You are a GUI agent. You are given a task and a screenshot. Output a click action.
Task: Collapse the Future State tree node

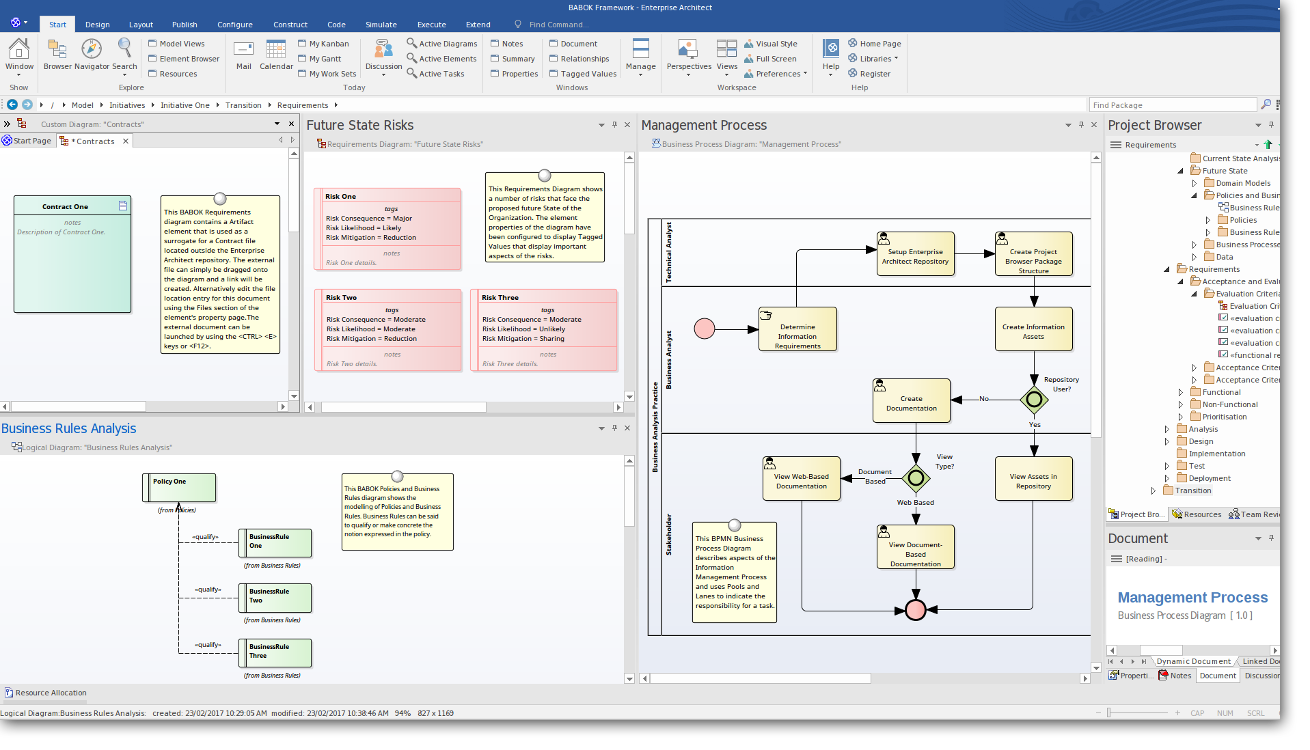pyautogui.click(x=1181, y=171)
